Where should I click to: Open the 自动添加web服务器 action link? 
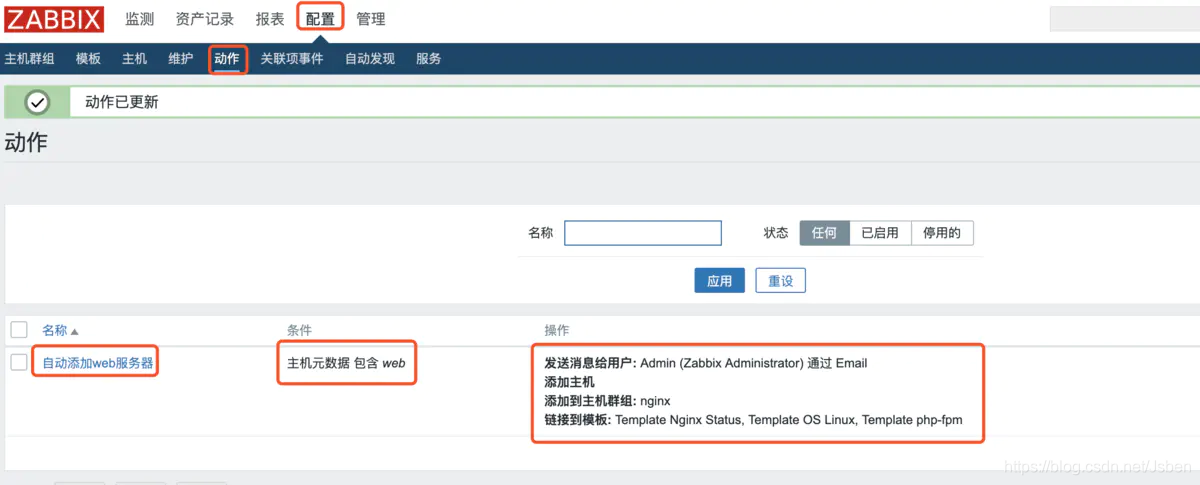(98, 363)
